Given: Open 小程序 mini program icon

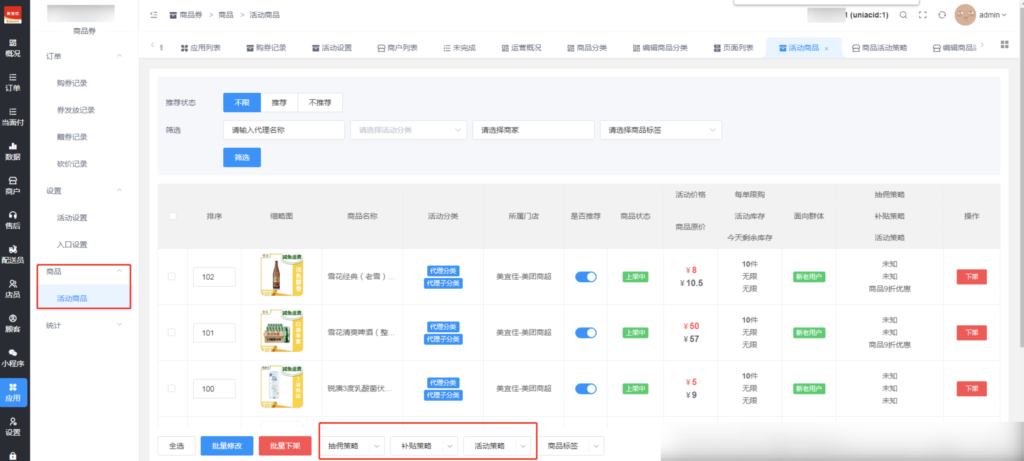Looking at the screenshot, I should point(13,357).
